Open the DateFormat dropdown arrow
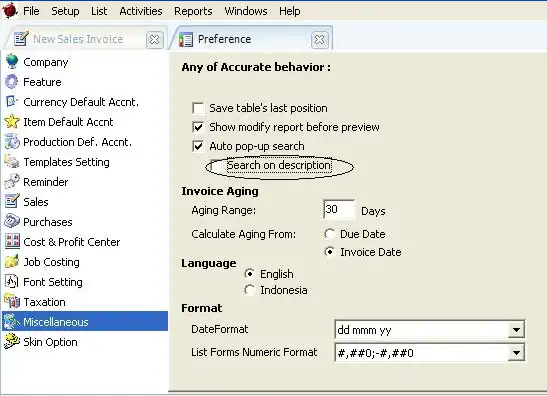This screenshot has height=396, width=547. point(516,329)
